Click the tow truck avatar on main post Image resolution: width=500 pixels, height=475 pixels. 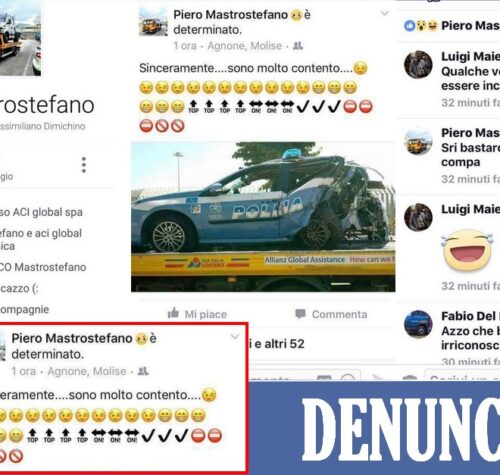pos(153,22)
